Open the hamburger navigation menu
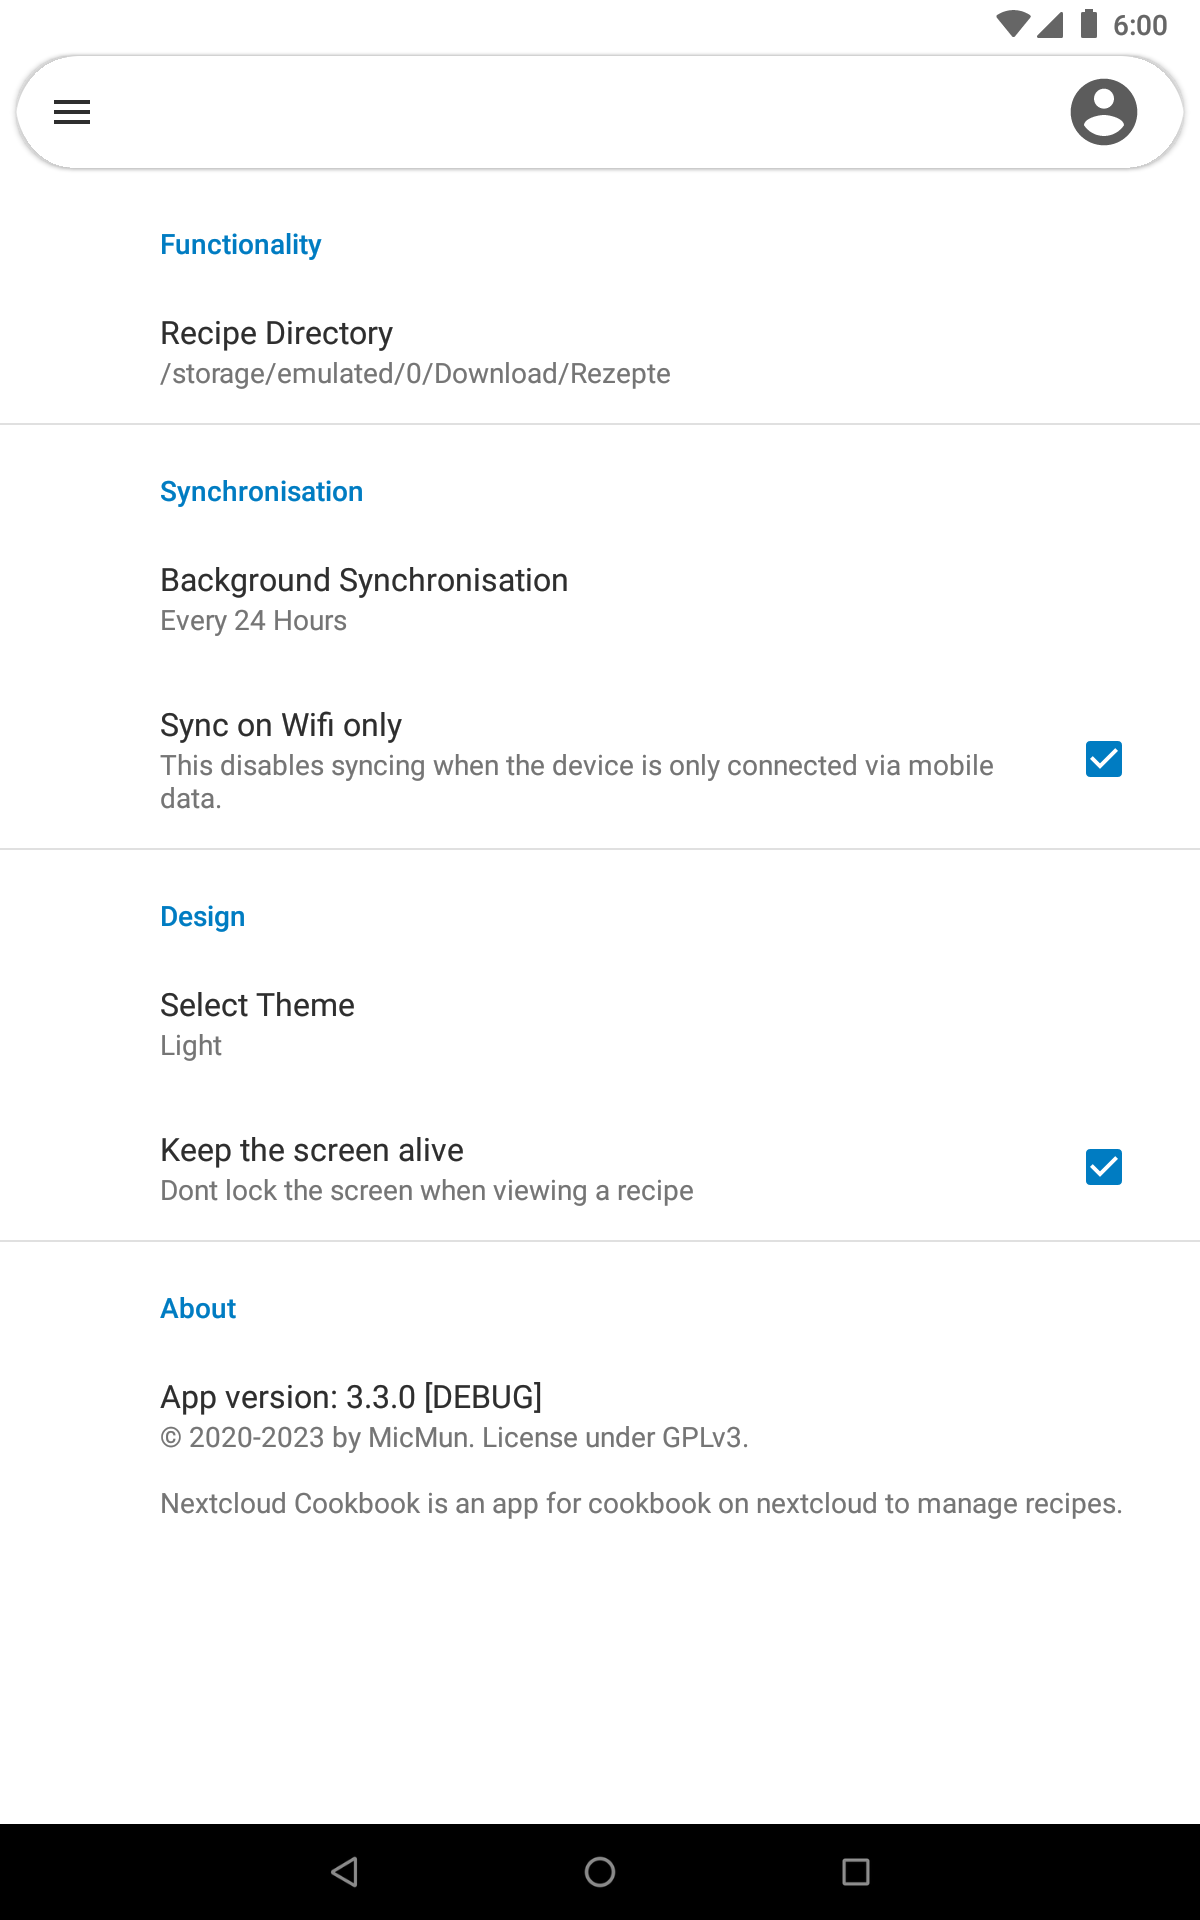This screenshot has width=1200, height=1920. pos(72,112)
